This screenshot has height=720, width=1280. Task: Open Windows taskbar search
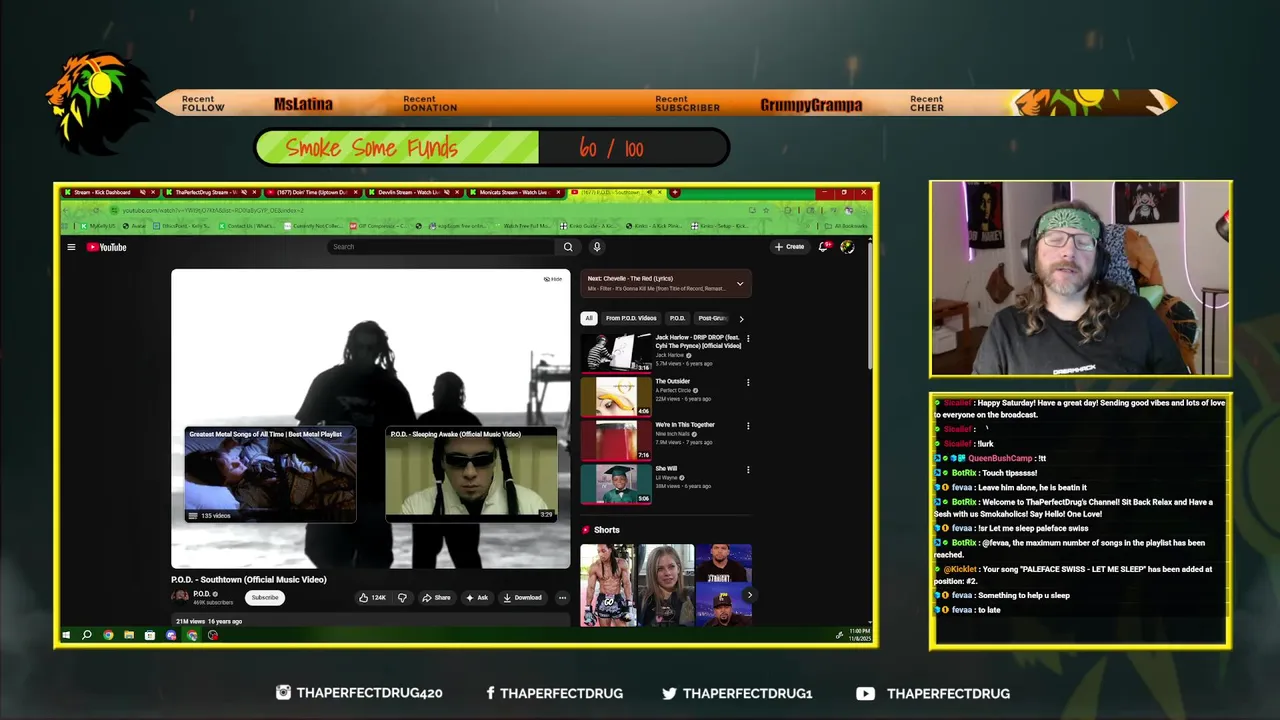coord(87,635)
